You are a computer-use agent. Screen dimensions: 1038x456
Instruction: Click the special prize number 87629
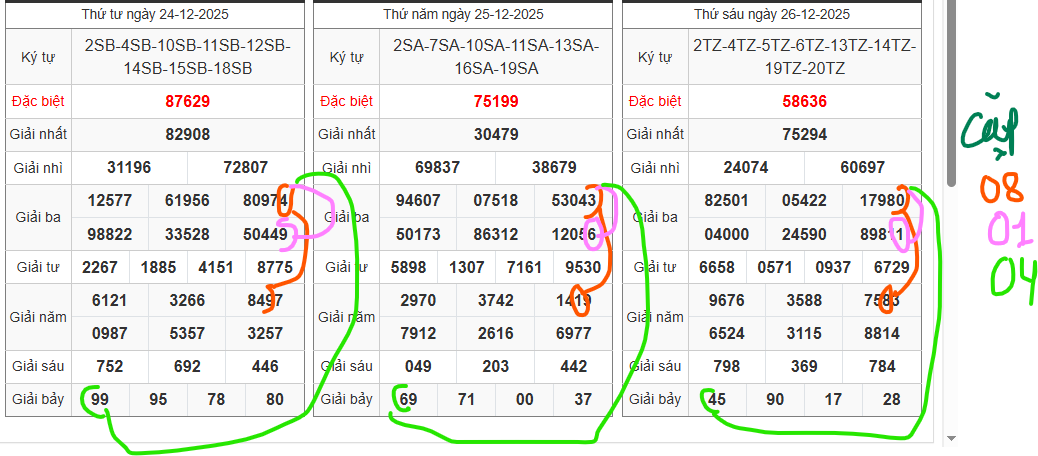[x=187, y=101]
